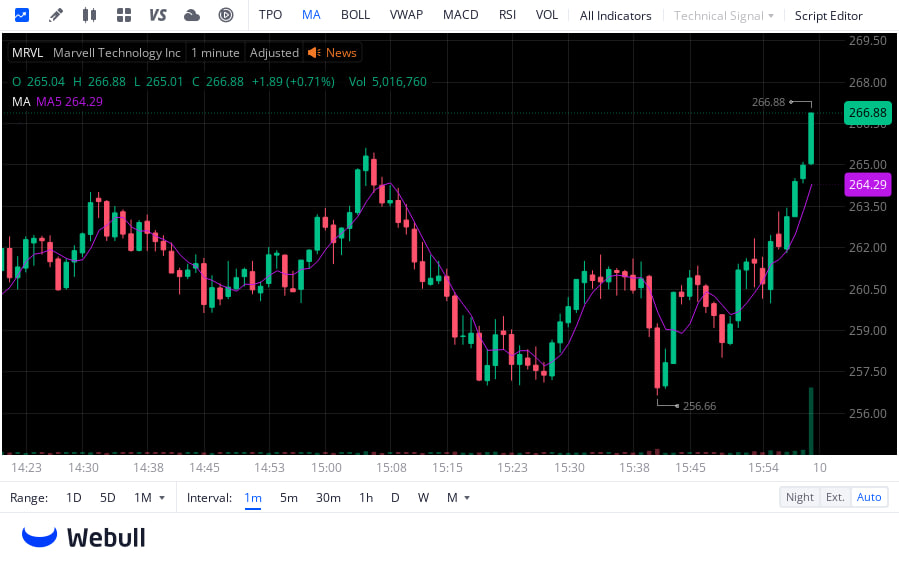Click the 256.66 low price marker
899x561 pixels.
point(699,406)
